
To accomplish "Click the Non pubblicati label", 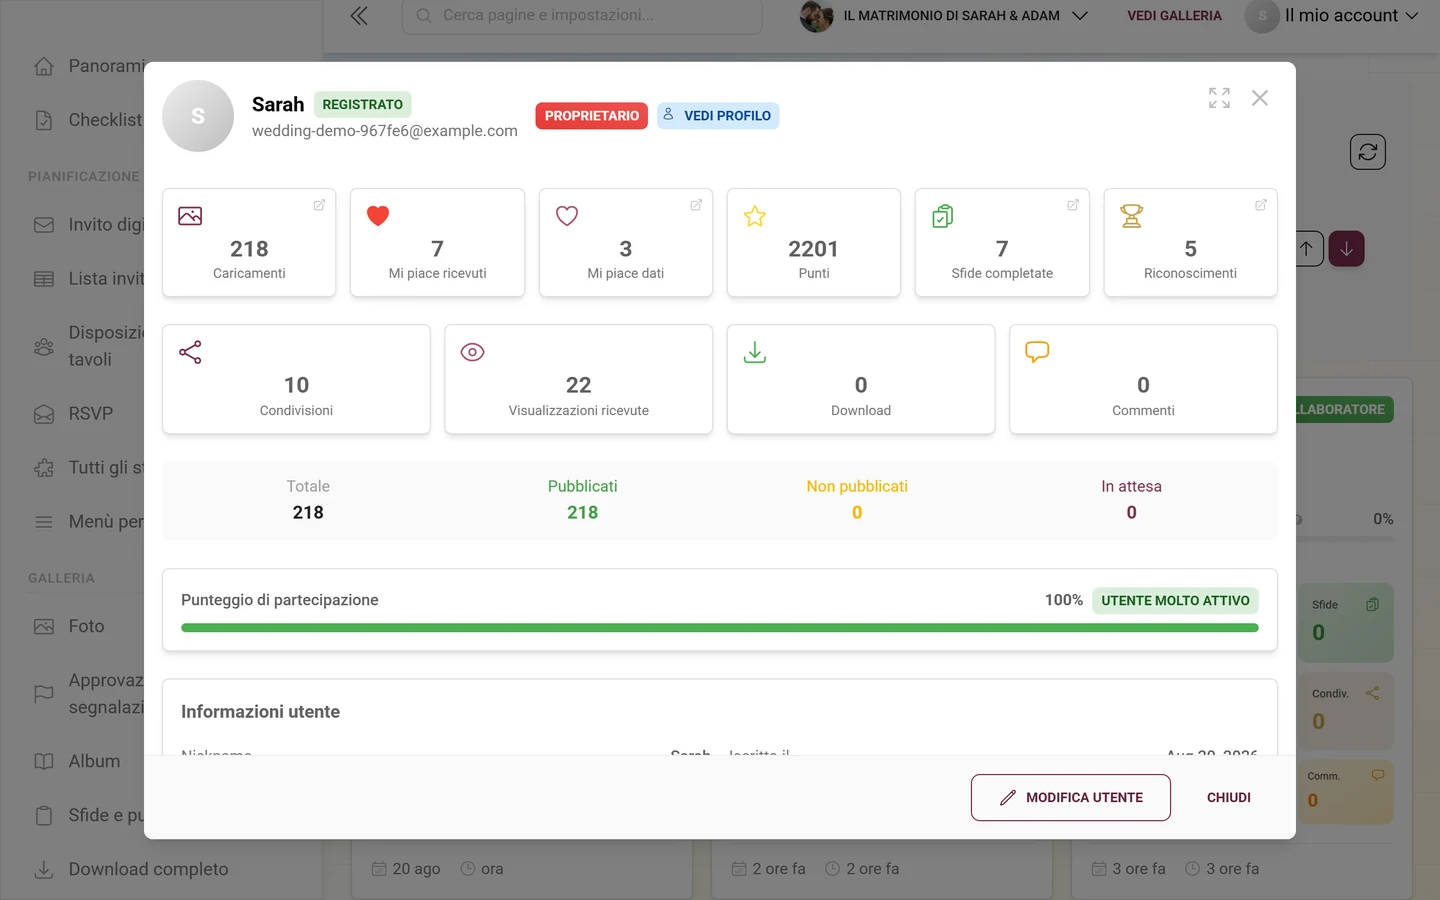I will pyautogui.click(x=857, y=486).
